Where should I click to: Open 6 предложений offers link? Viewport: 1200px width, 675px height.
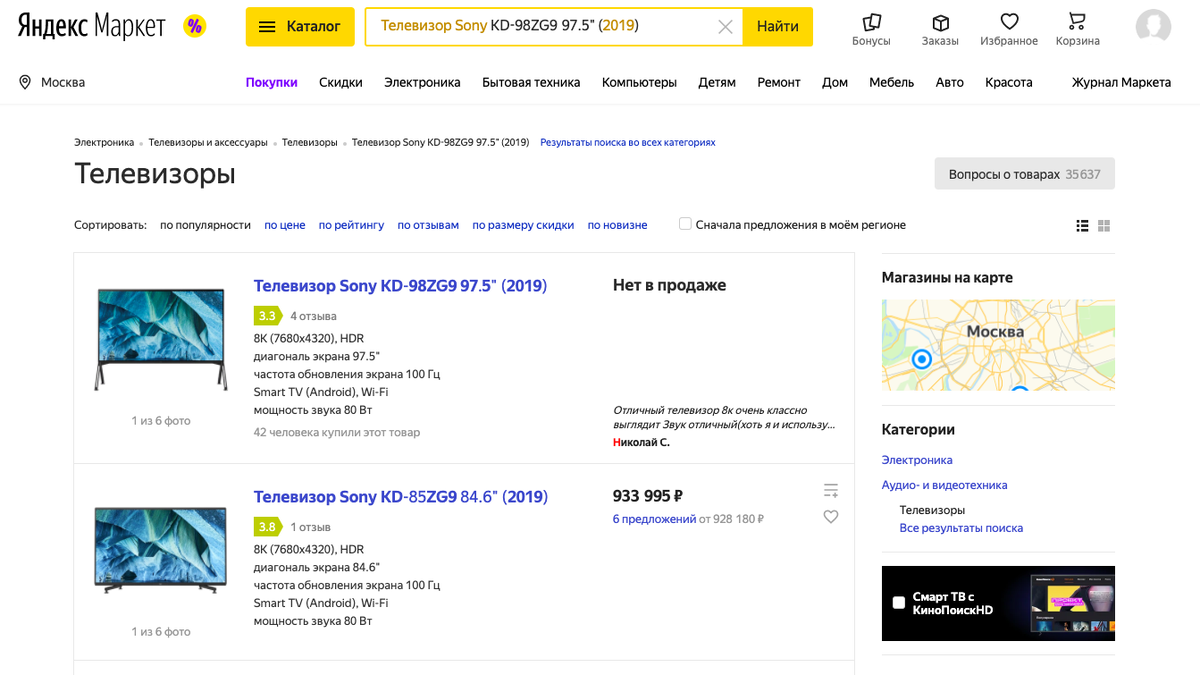click(654, 519)
